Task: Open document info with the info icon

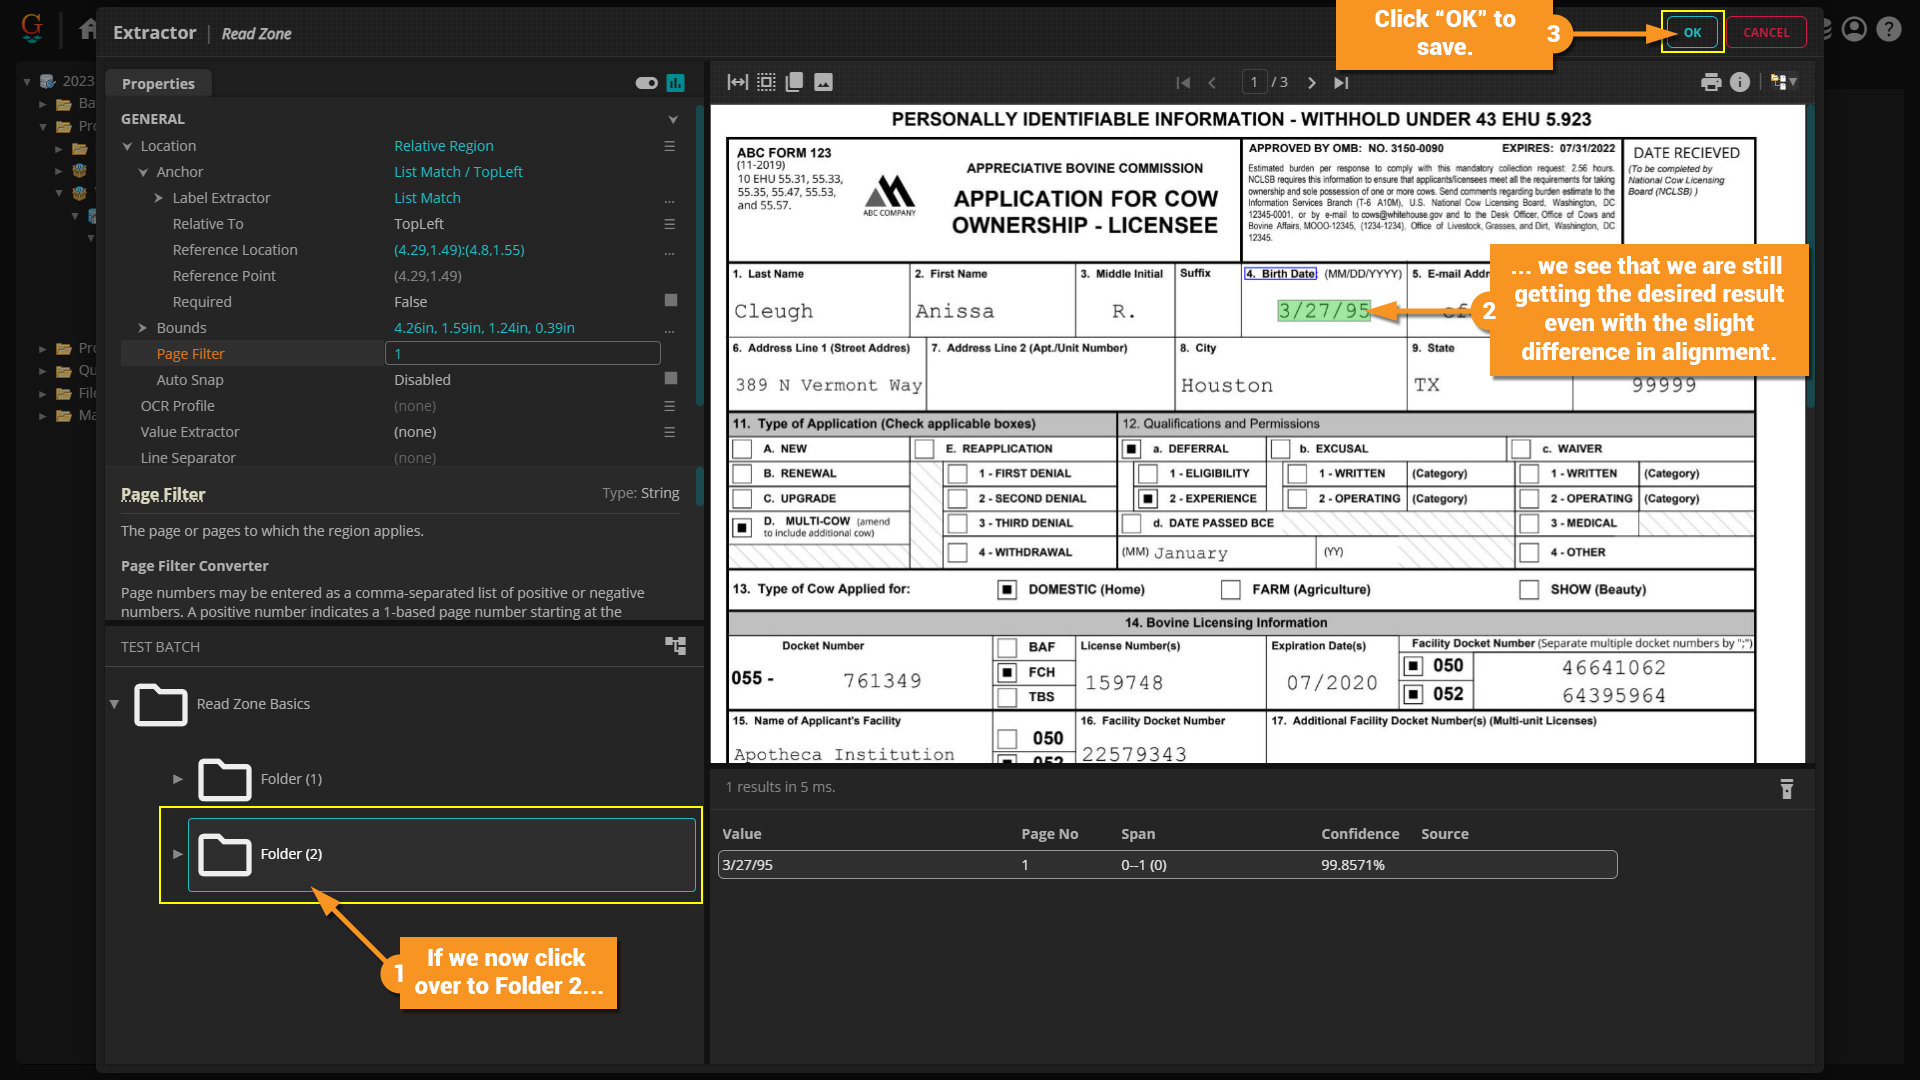Action: 1740,82
